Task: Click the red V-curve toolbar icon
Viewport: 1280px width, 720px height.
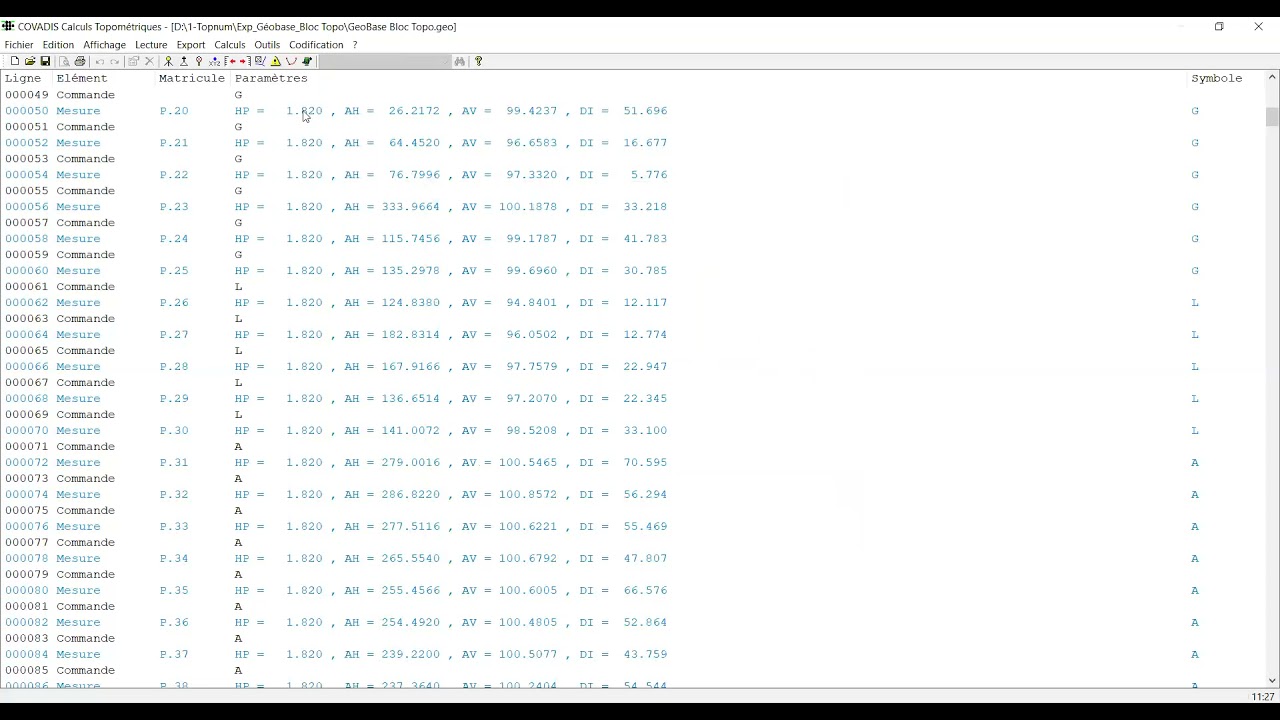Action: point(291,61)
